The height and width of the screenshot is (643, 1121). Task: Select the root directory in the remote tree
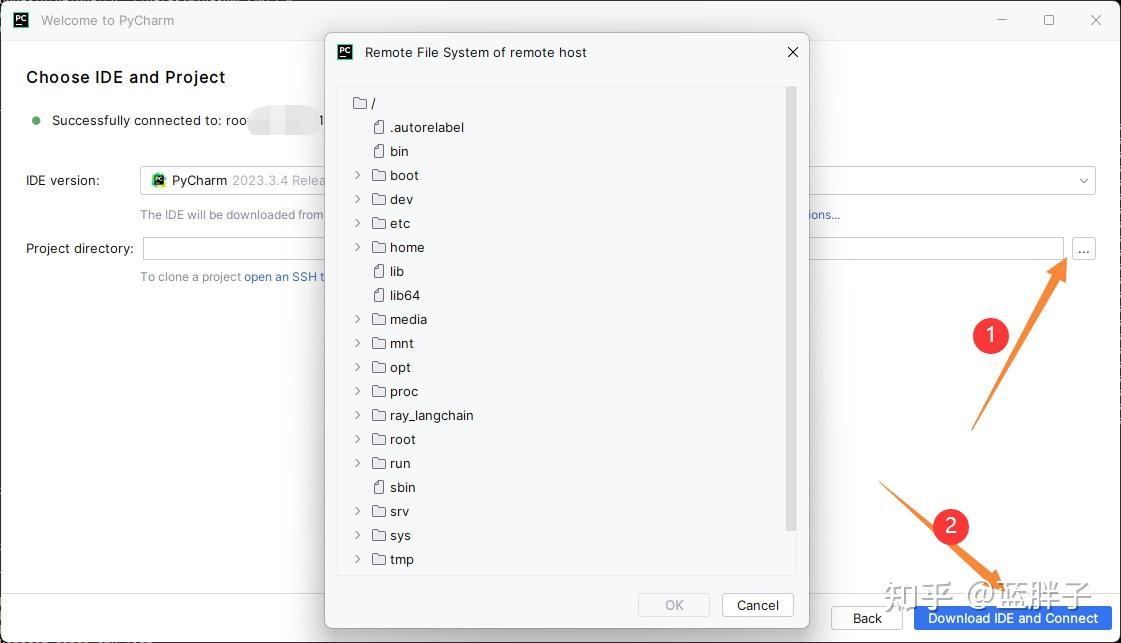(x=401, y=439)
